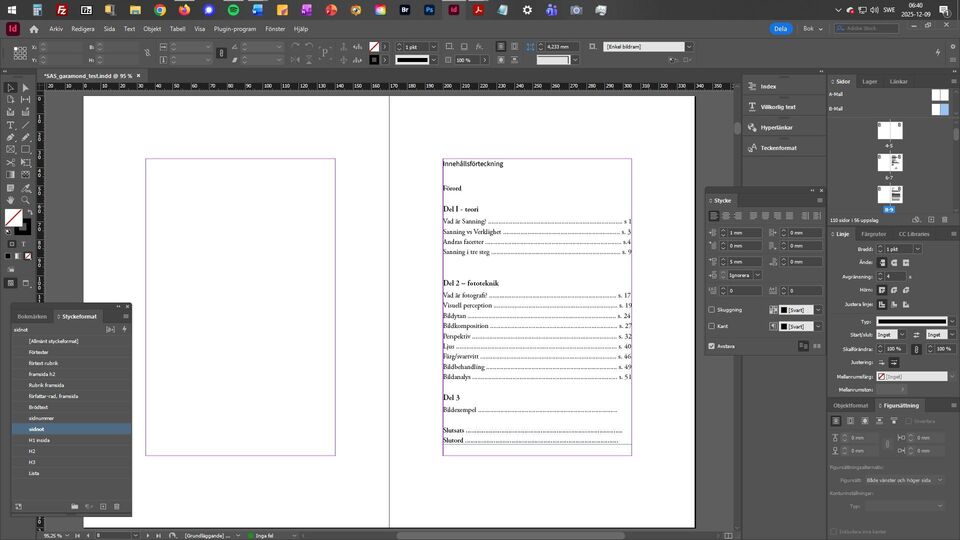Viewport: 960px width, 540px height.
Task: Toggle the Kant checkbox
Action: pyautogui.click(x=712, y=326)
